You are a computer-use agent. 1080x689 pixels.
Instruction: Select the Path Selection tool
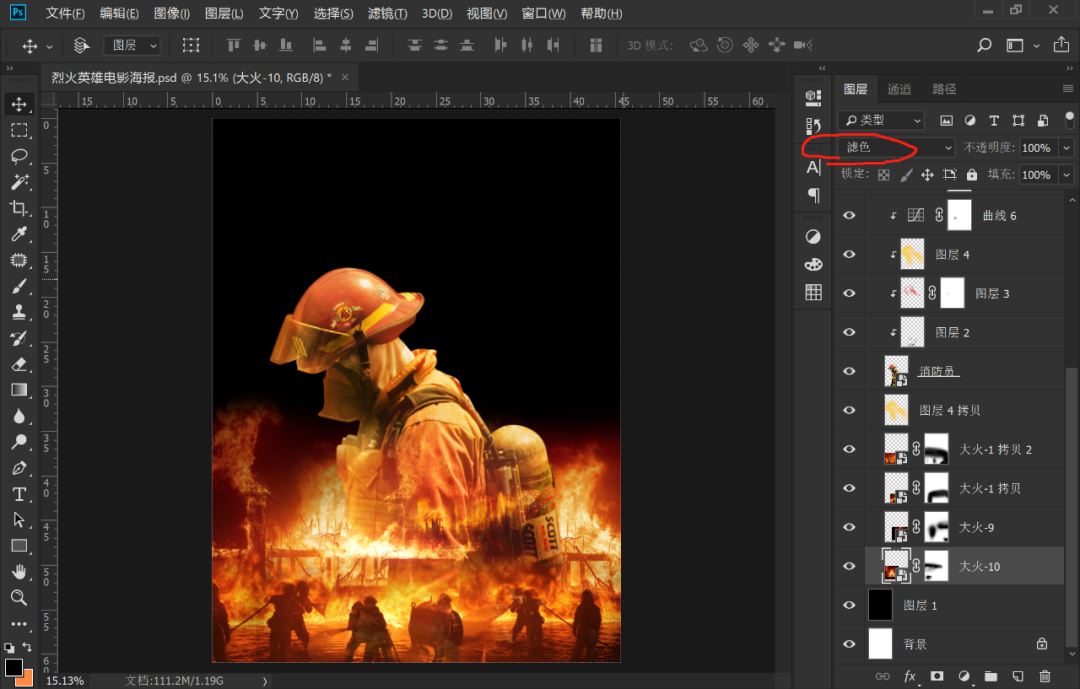pyautogui.click(x=19, y=520)
